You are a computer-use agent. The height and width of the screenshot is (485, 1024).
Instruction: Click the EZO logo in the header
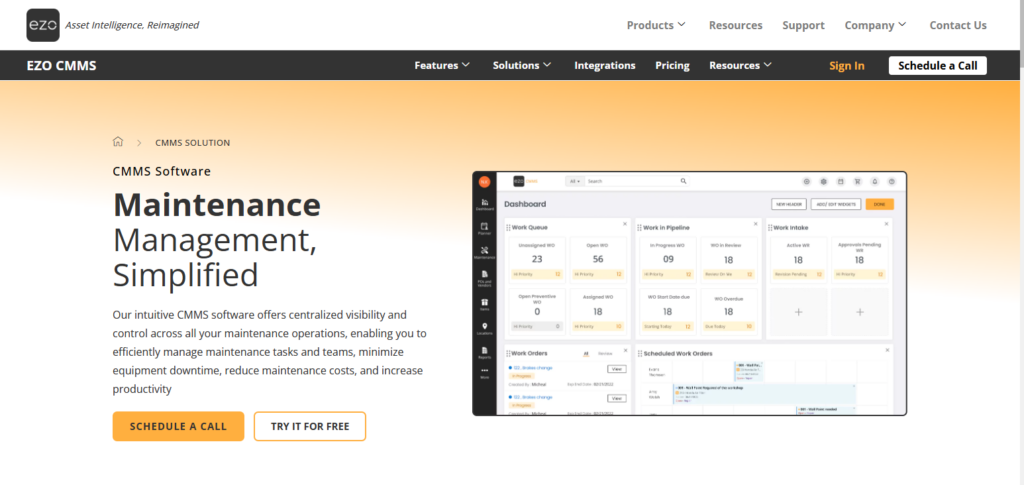[43, 25]
